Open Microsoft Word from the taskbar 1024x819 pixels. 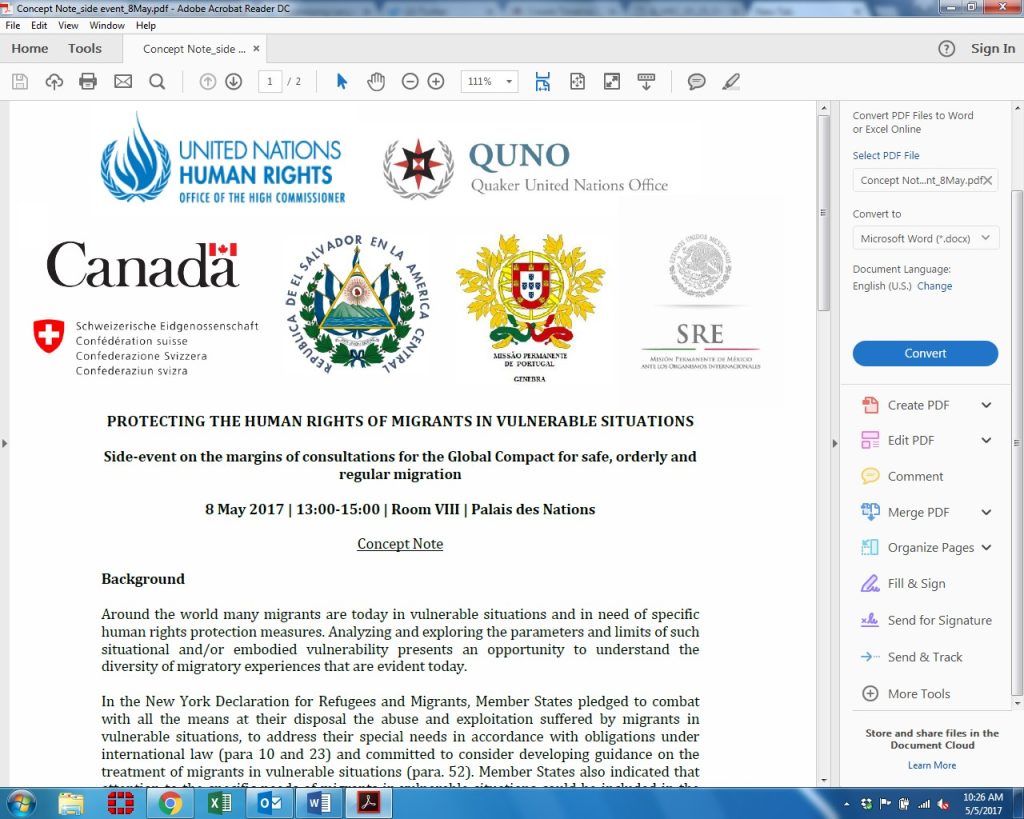point(318,802)
